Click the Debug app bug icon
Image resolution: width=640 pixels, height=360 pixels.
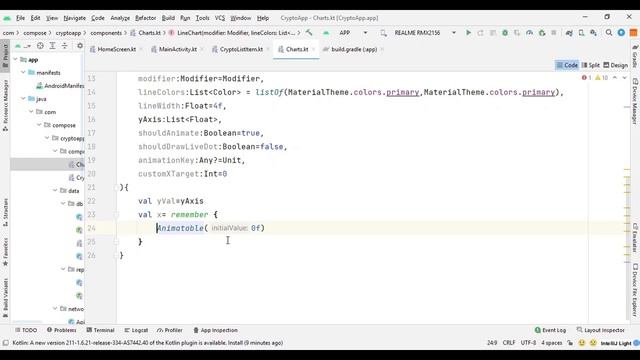(x=505, y=33)
